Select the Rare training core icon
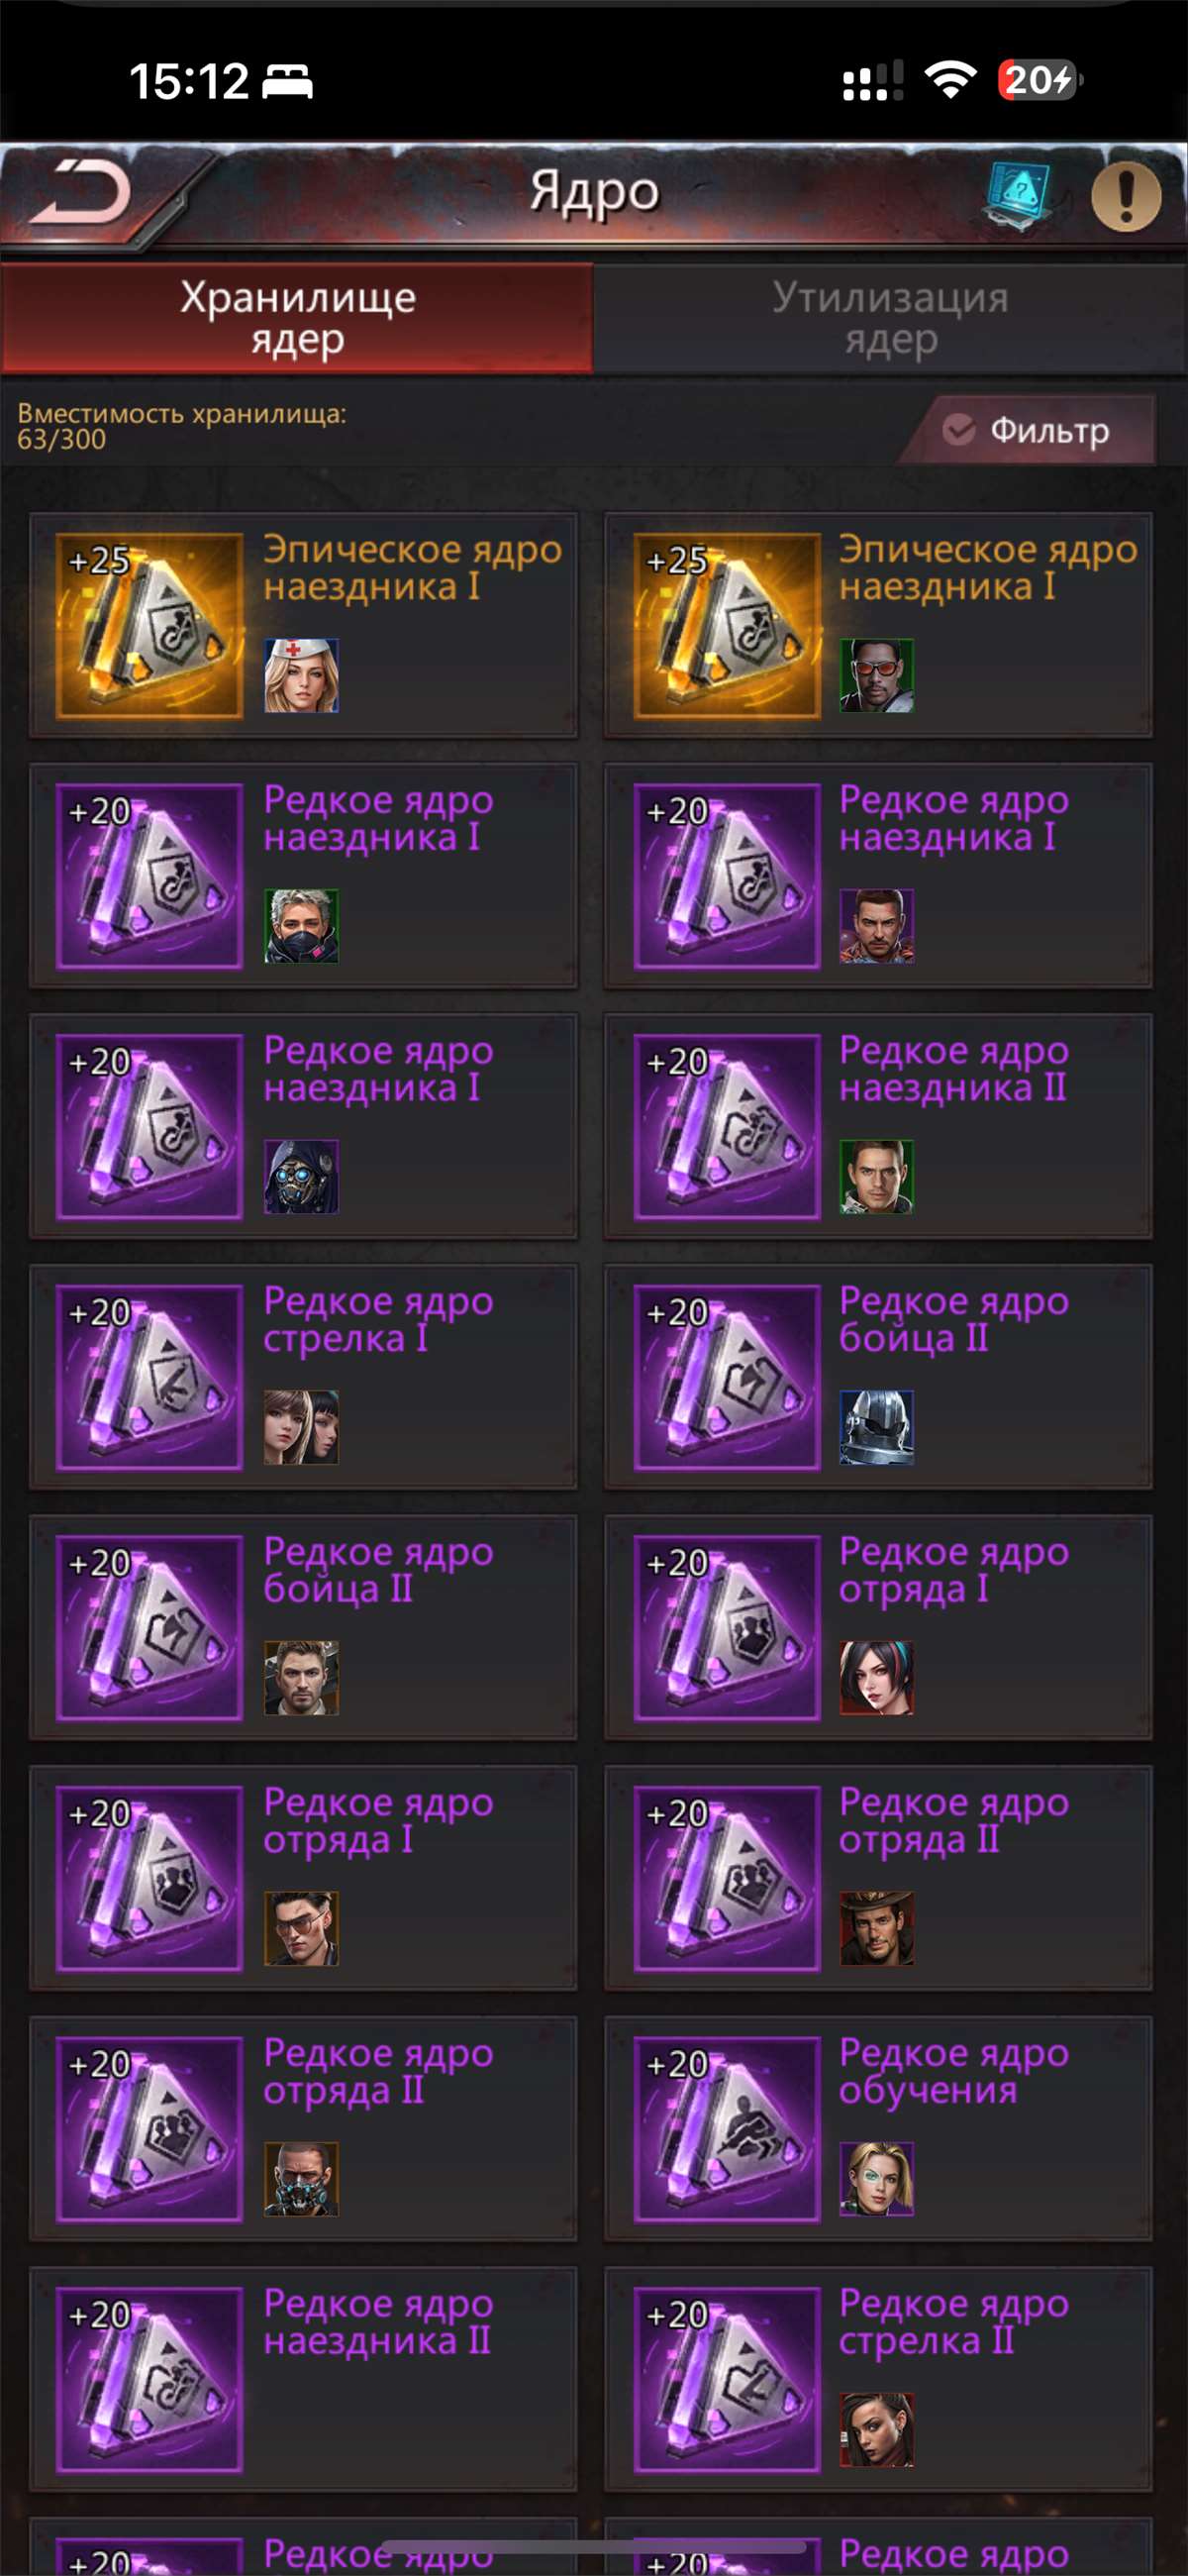 tap(727, 2129)
